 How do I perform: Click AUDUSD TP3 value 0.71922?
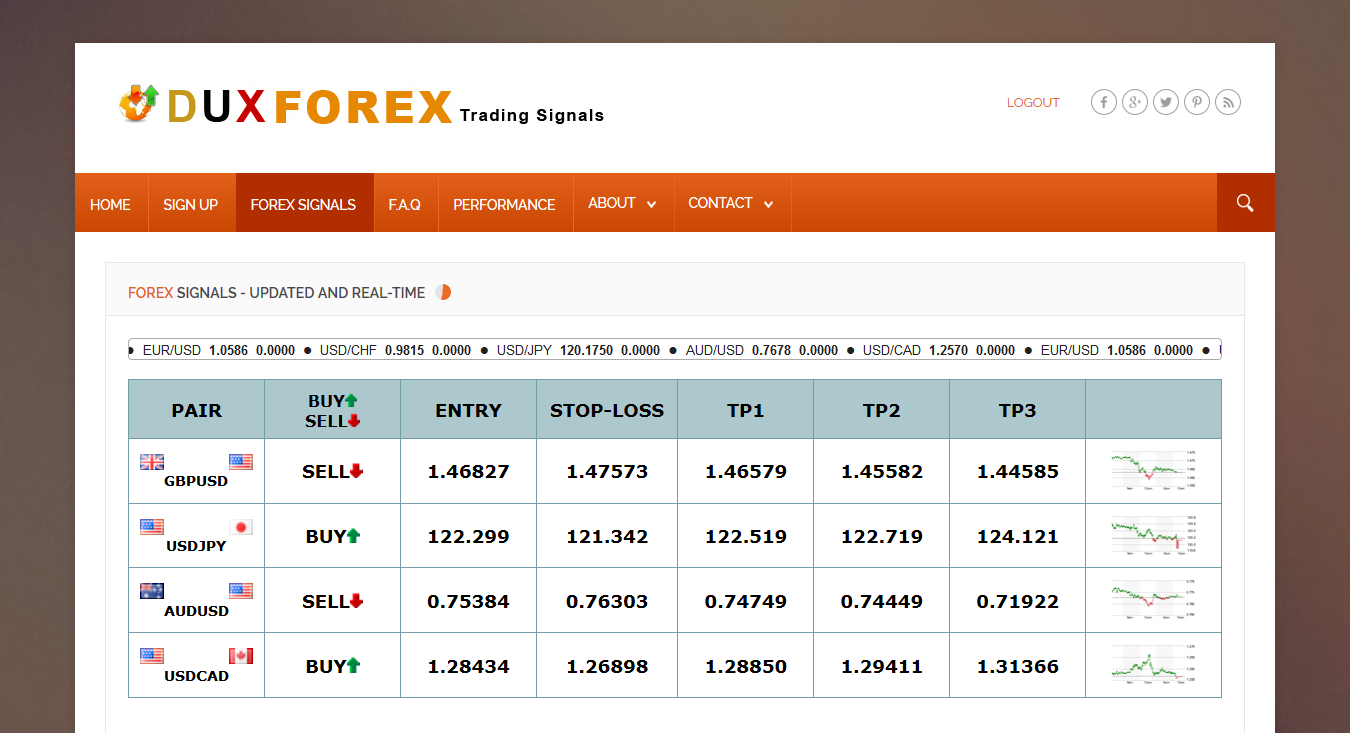[1018, 602]
